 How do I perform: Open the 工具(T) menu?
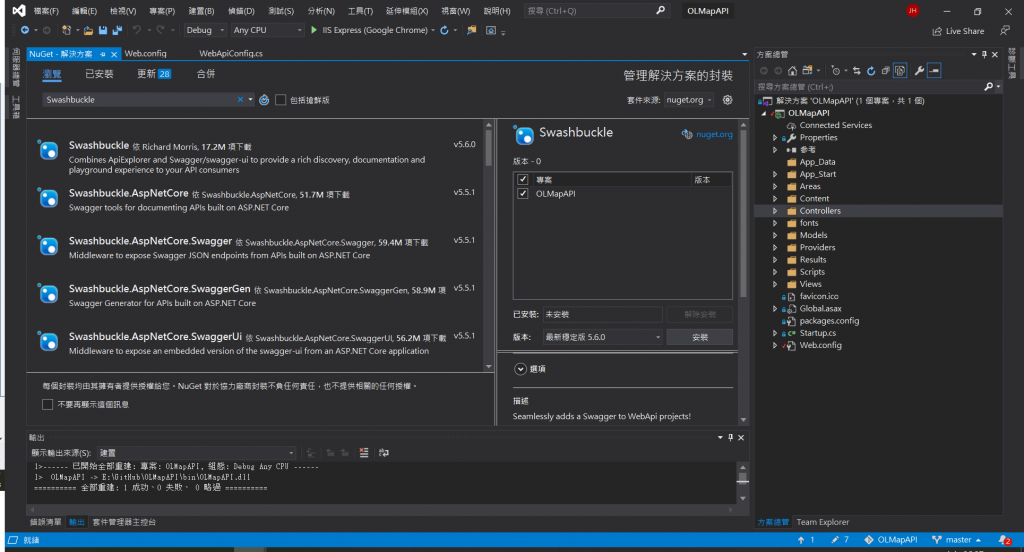[x=360, y=11]
